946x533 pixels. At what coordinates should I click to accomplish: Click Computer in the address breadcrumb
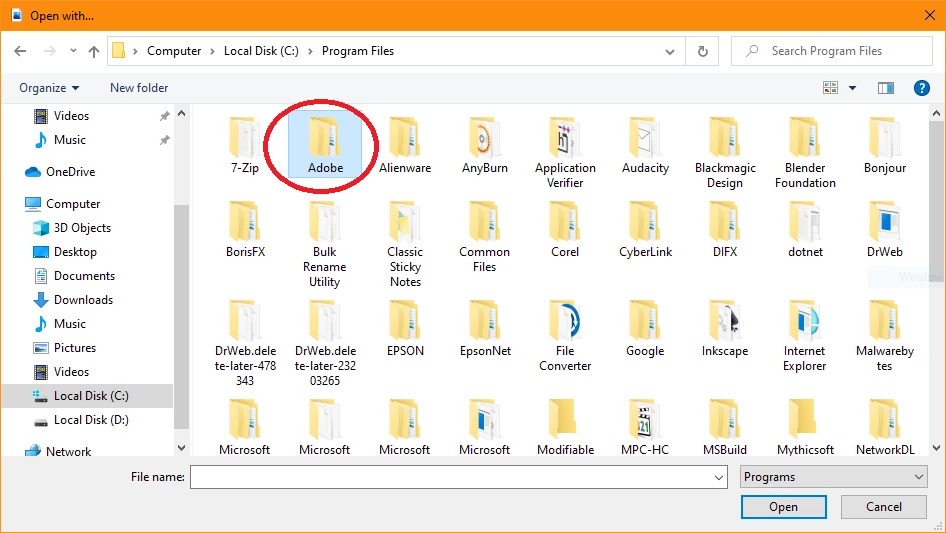(x=174, y=51)
